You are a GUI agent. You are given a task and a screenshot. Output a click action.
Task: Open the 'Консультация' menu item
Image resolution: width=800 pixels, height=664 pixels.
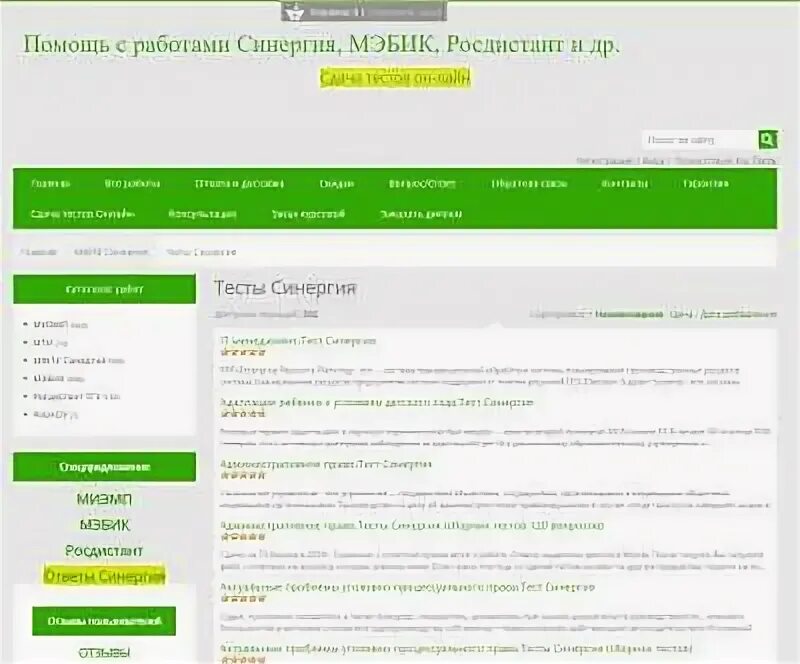click(202, 214)
